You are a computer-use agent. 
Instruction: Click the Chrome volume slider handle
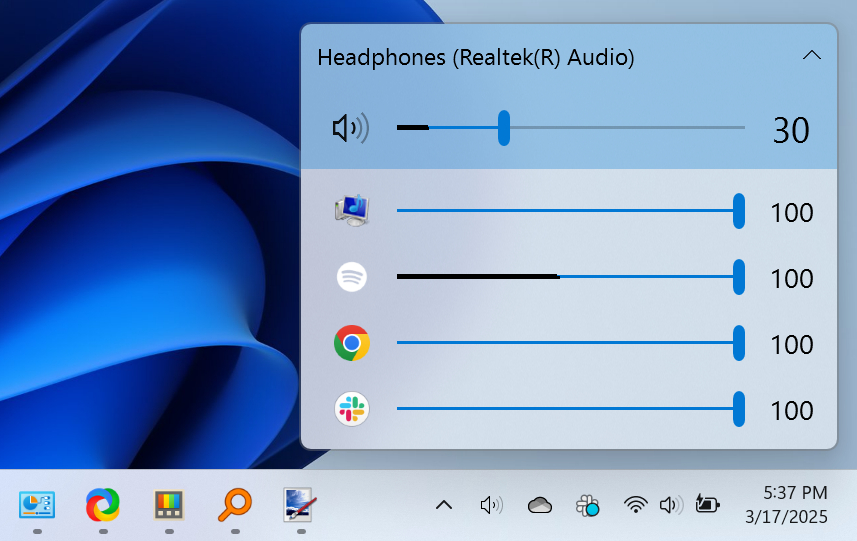click(x=739, y=343)
